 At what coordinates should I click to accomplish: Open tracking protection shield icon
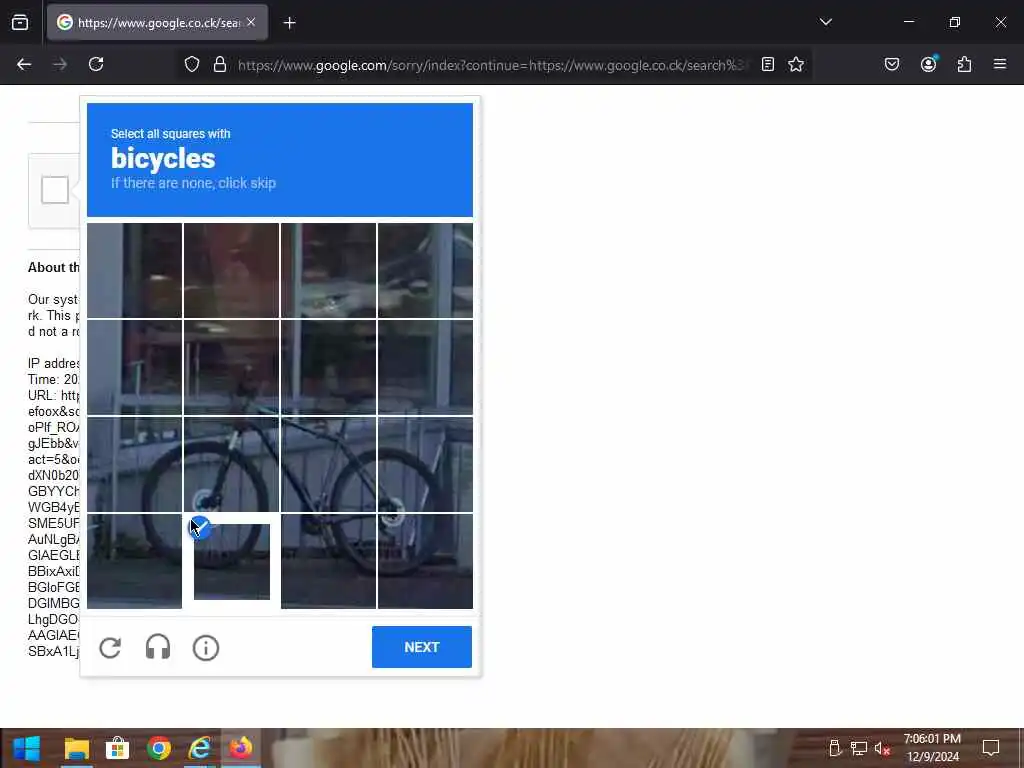[191, 64]
